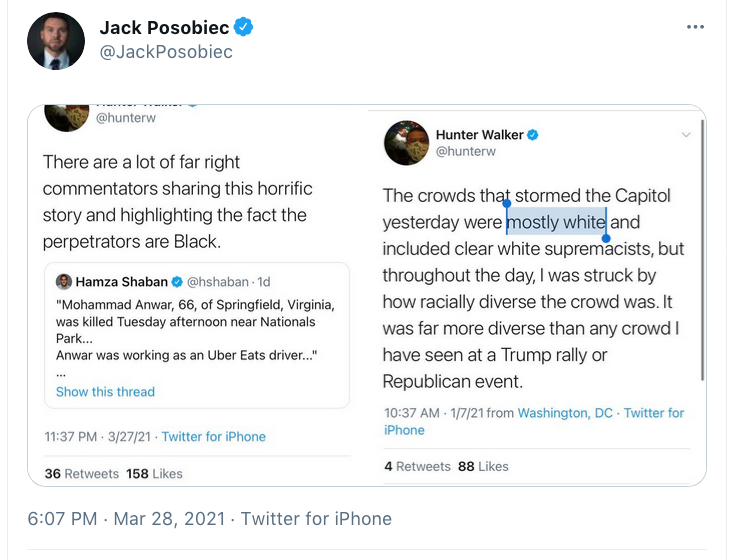Click the '6:07 PM · Mar 28, 2021' timestamp
734x560 pixels.
pyautogui.click(x=126, y=518)
